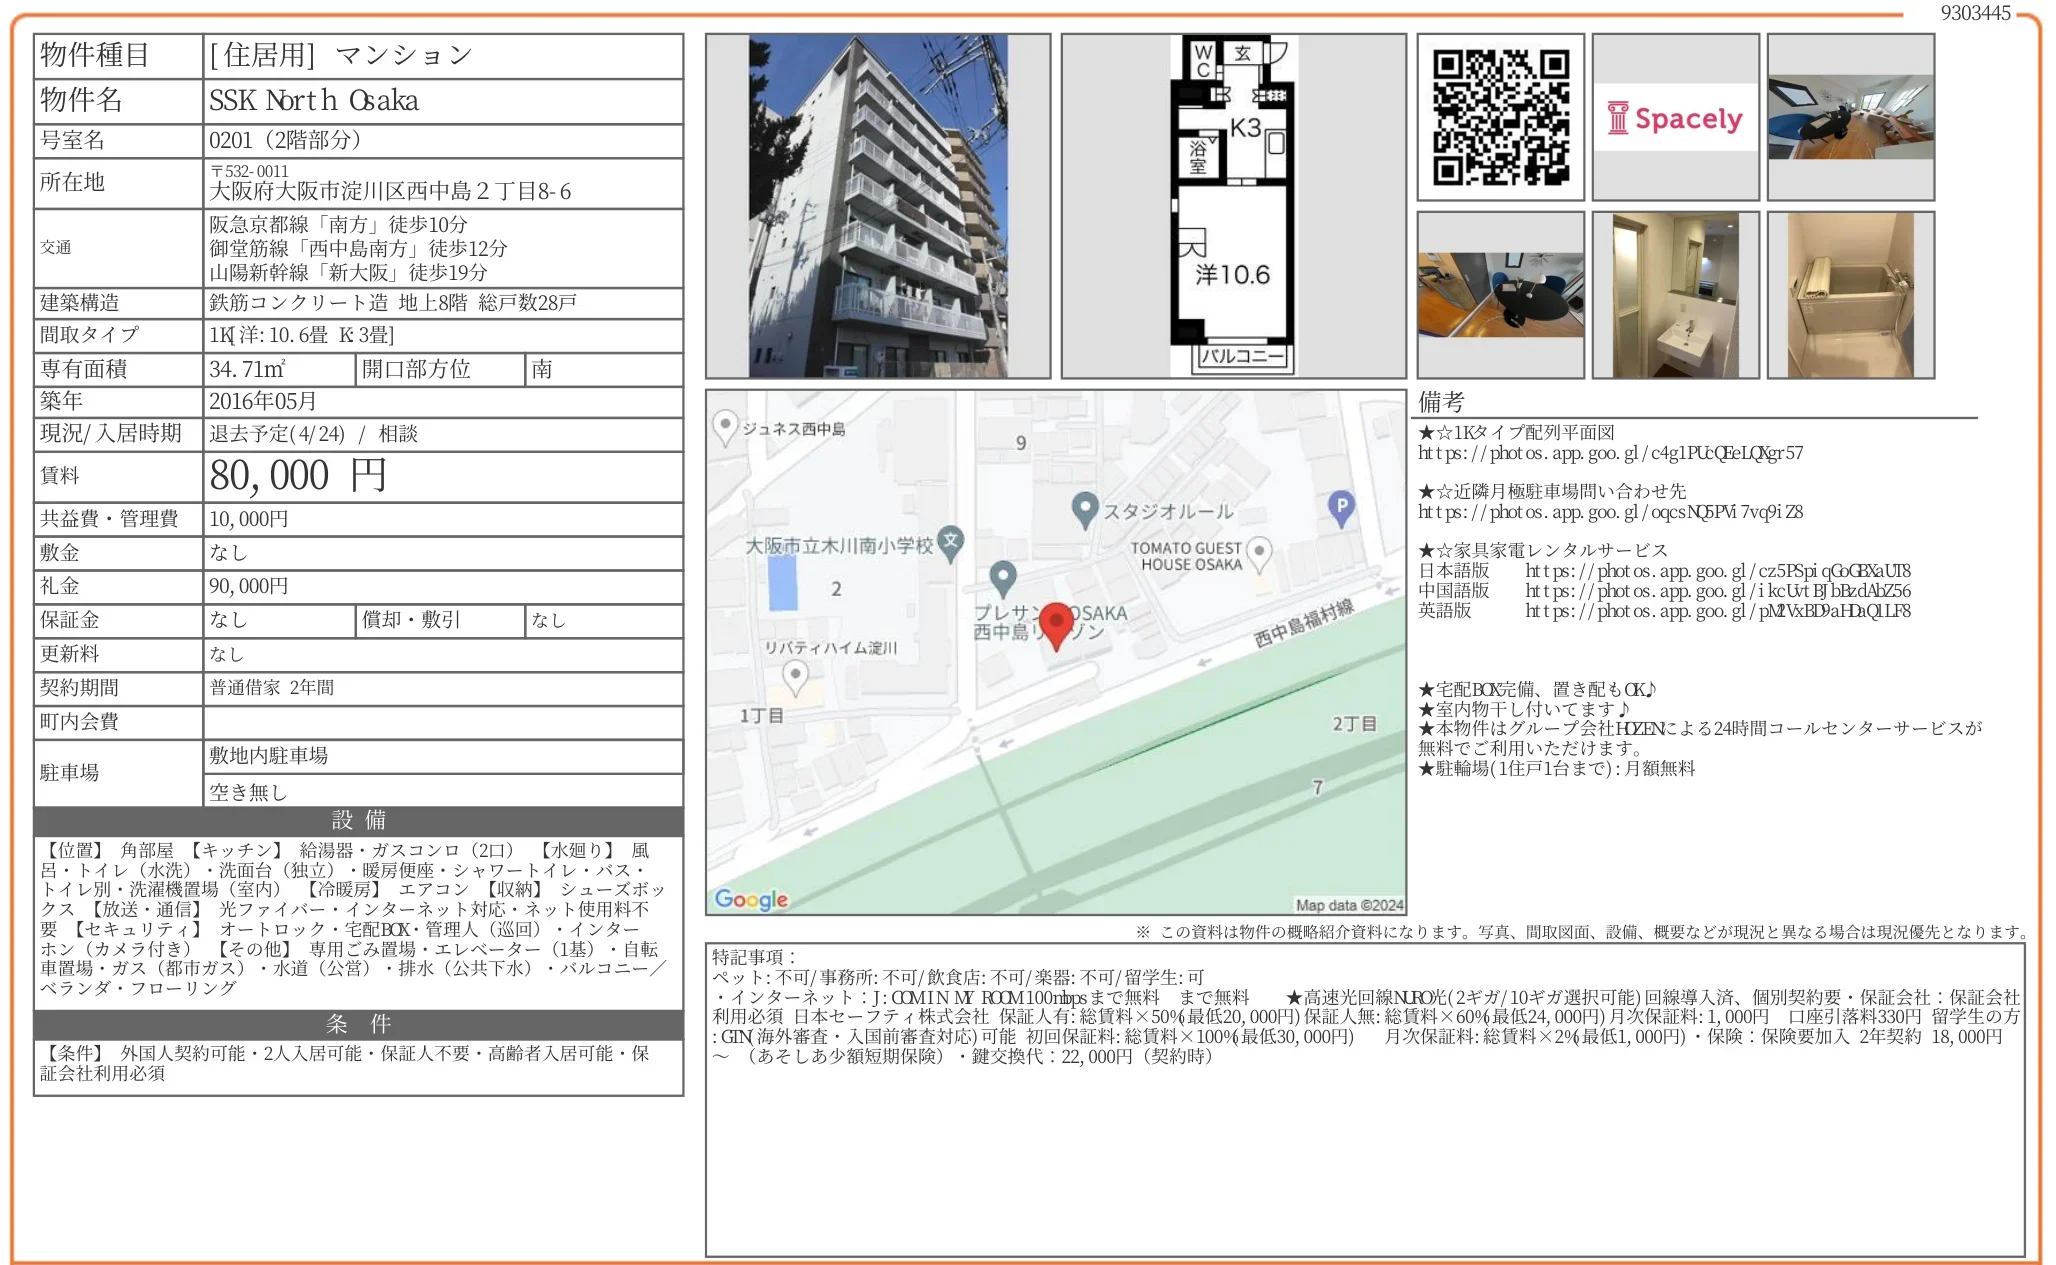Screen dimensions: 2056x1265
Task: Open the building exterior photo
Action: 878,206
